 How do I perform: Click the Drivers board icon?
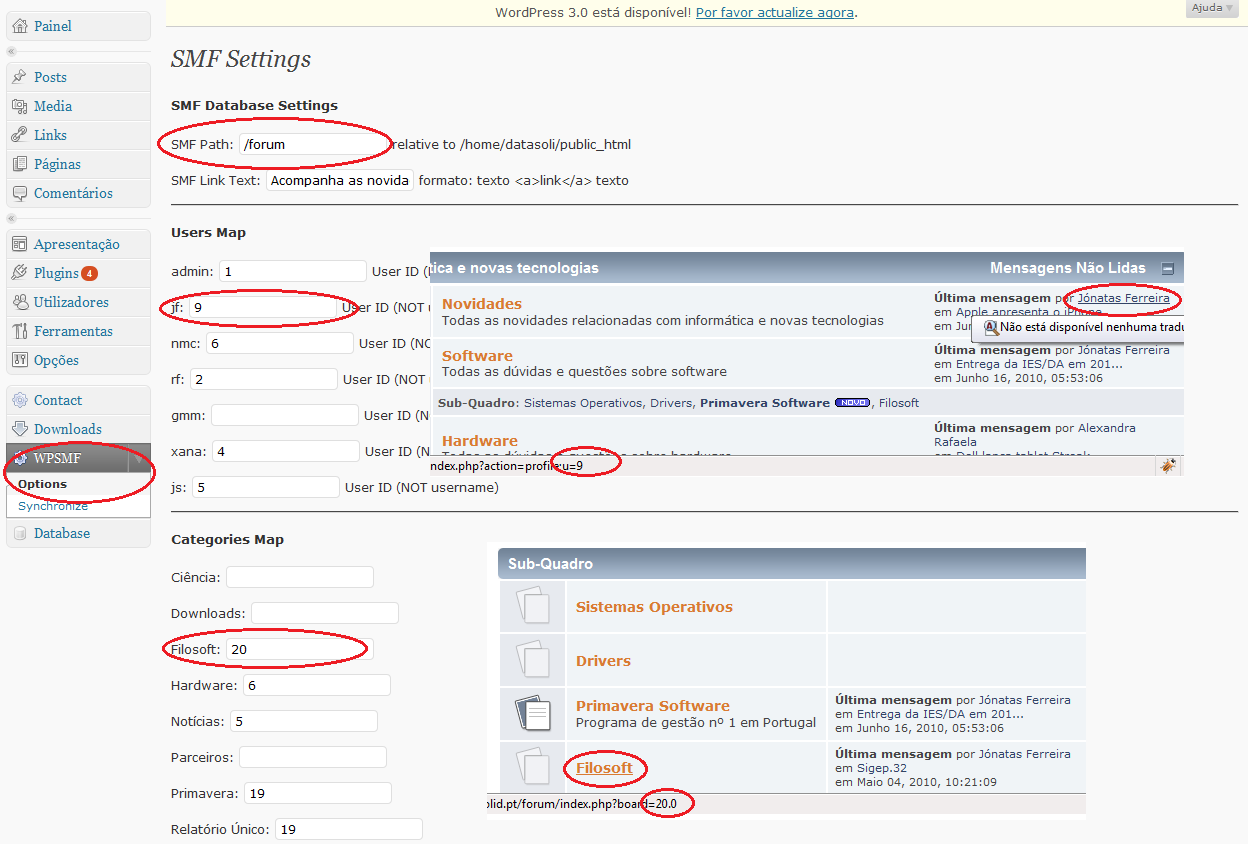533,660
